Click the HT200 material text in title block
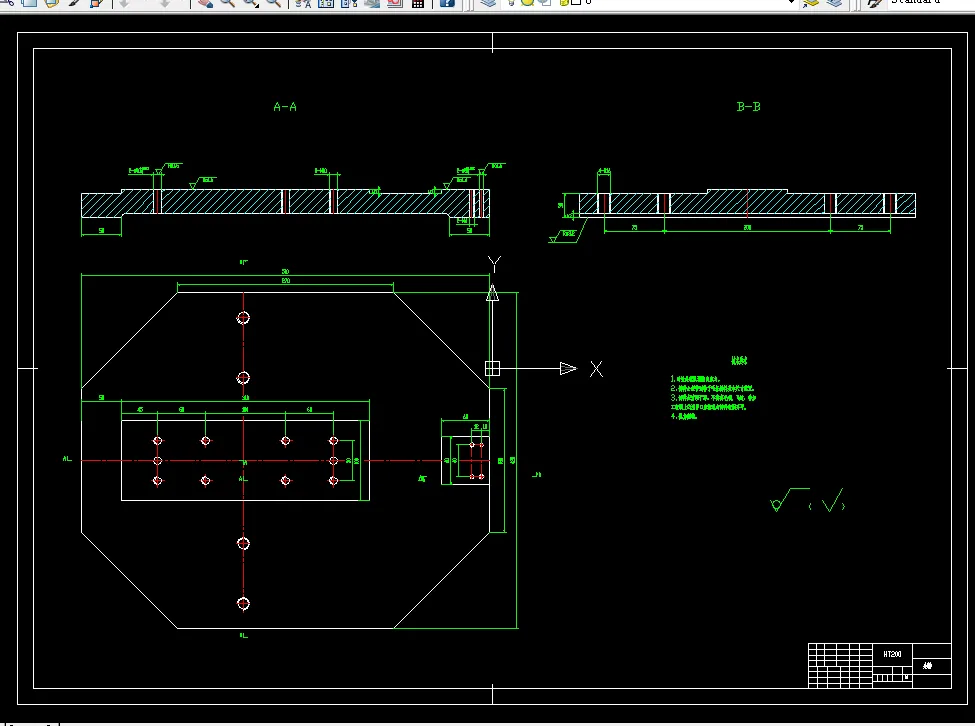Screen dimensions: 975x726 click(x=892, y=654)
